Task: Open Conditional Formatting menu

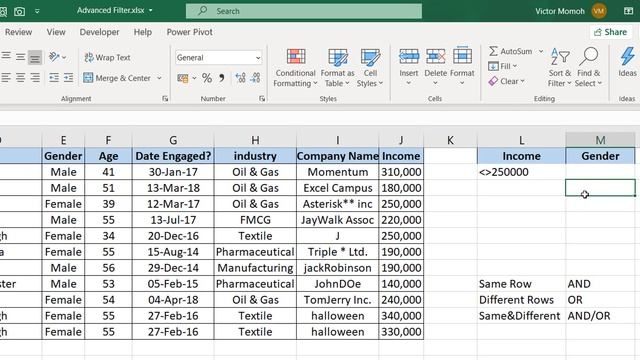Action: click(295, 67)
